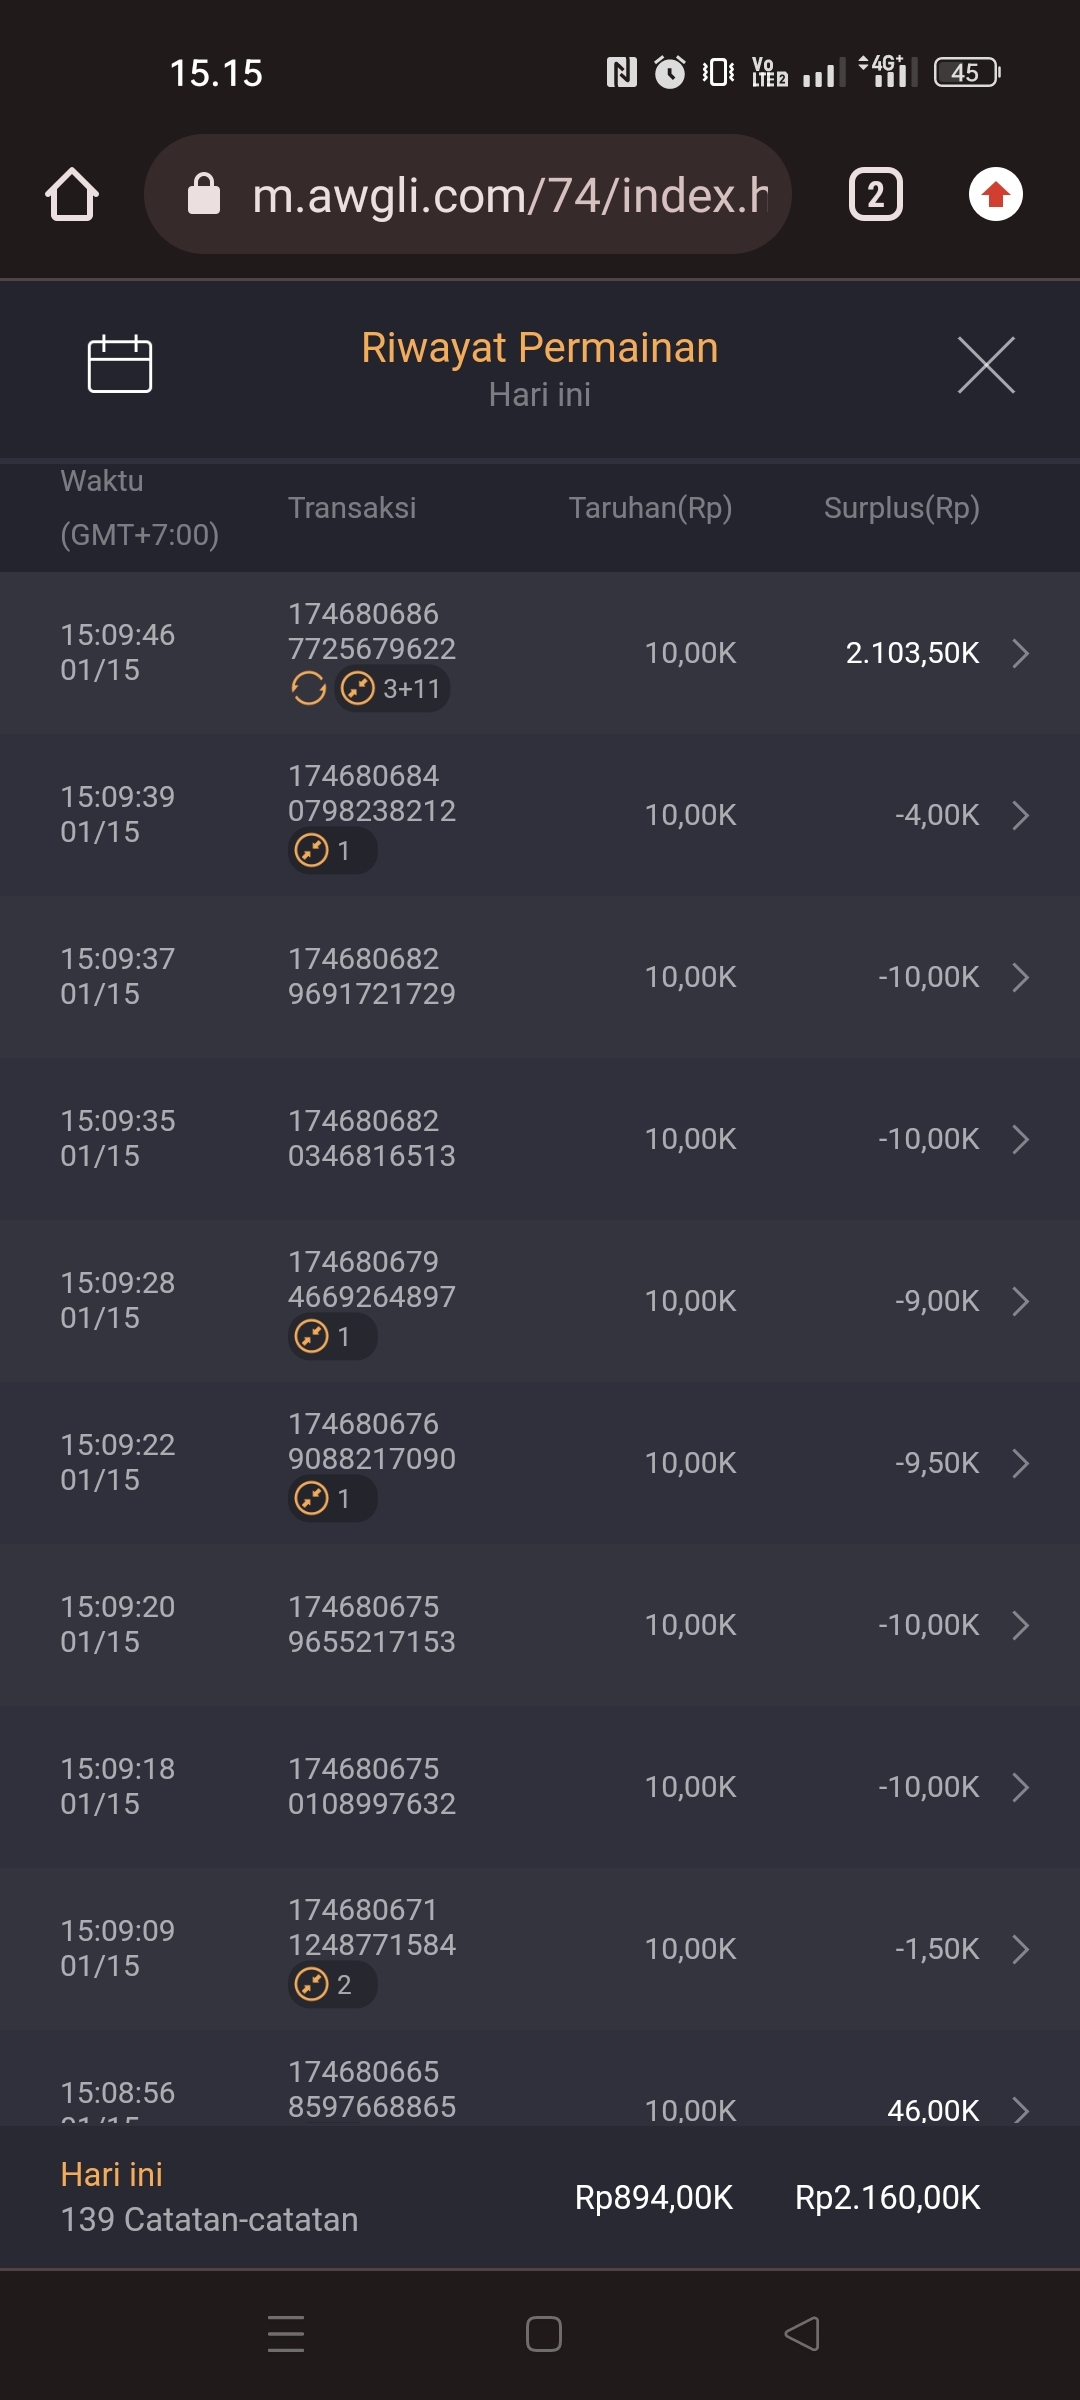The image size is (1080, 2400).
Task: Tap the spin badge labeled 2 at 15:09:09
Action: 332,1985
